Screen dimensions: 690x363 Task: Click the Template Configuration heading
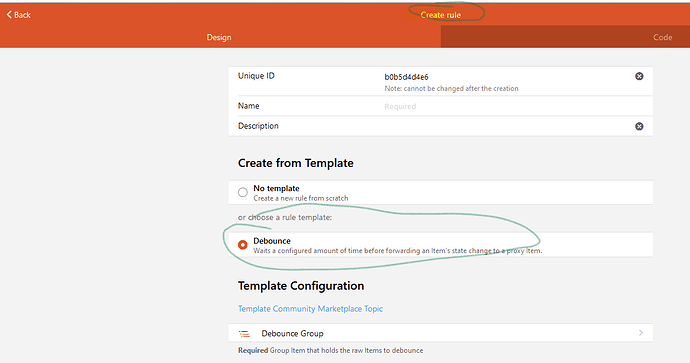[301, 286]
